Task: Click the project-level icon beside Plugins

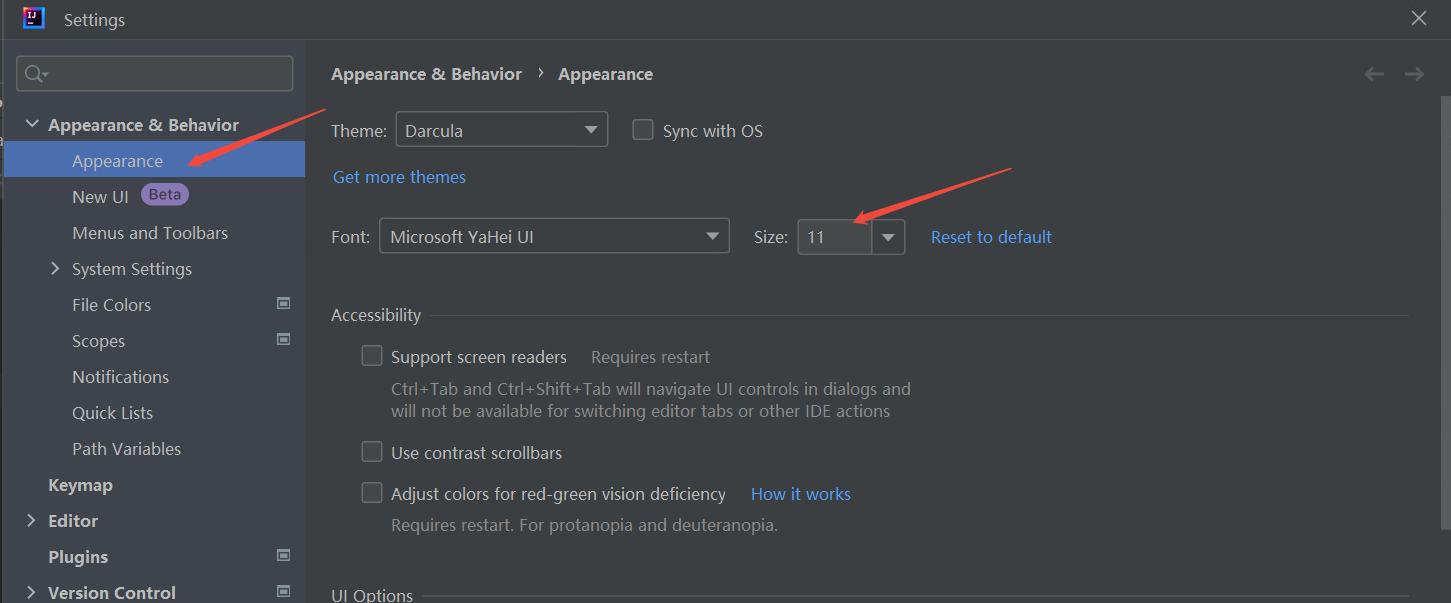Action: tap(283, 556)
